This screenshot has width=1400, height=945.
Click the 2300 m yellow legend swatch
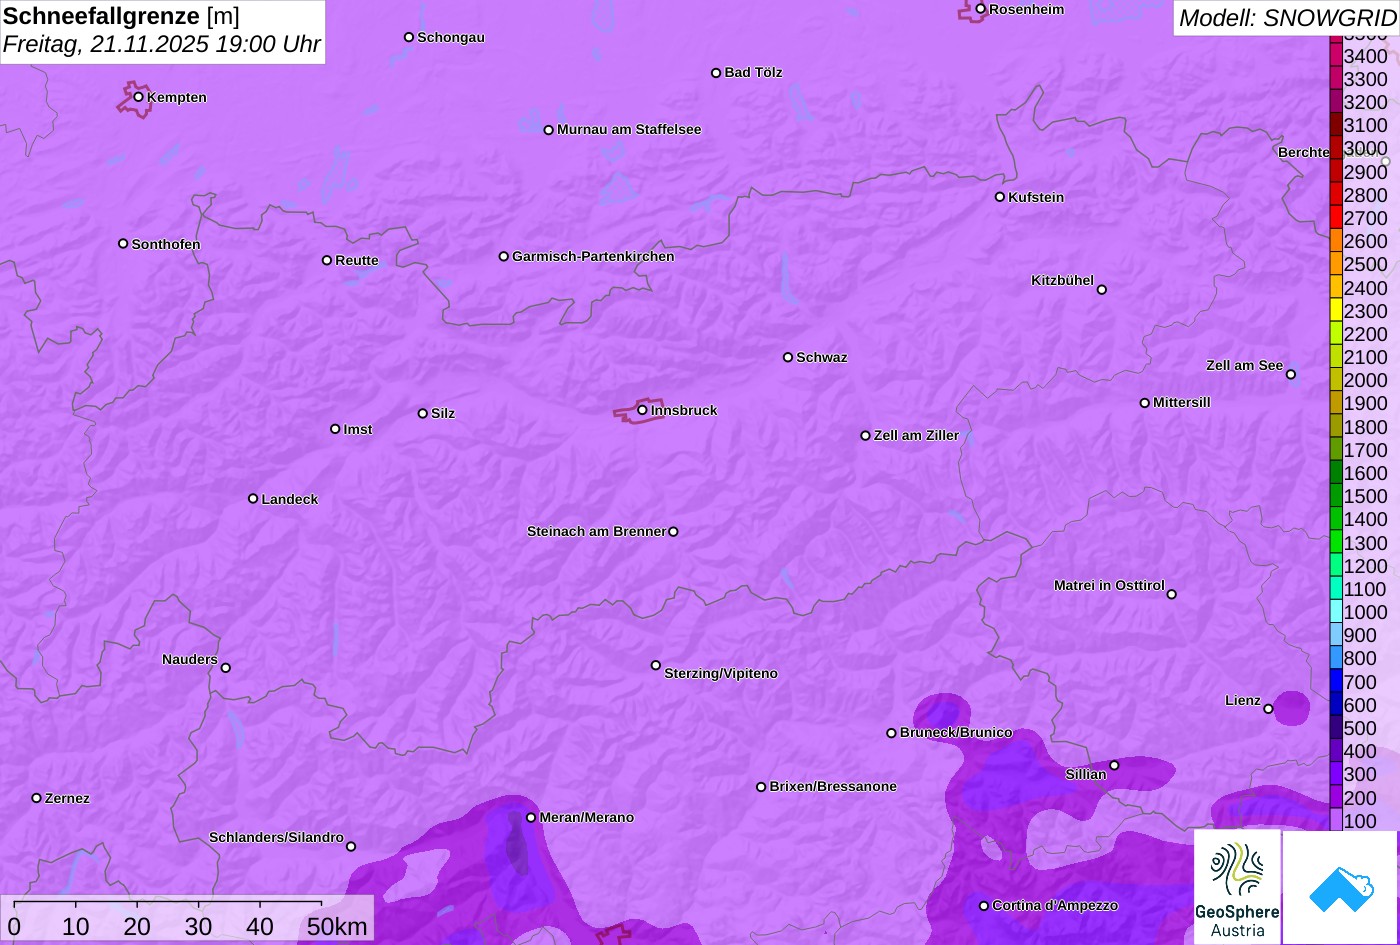click(1336, 310)
